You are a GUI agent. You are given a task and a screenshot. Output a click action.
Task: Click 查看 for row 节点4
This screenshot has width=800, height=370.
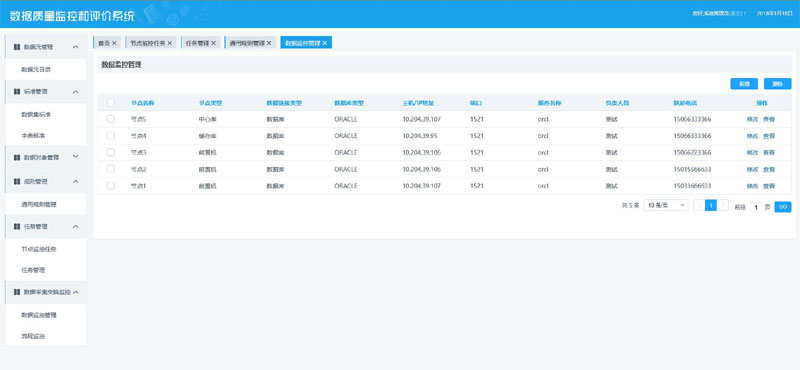click(x=768, y=136)
